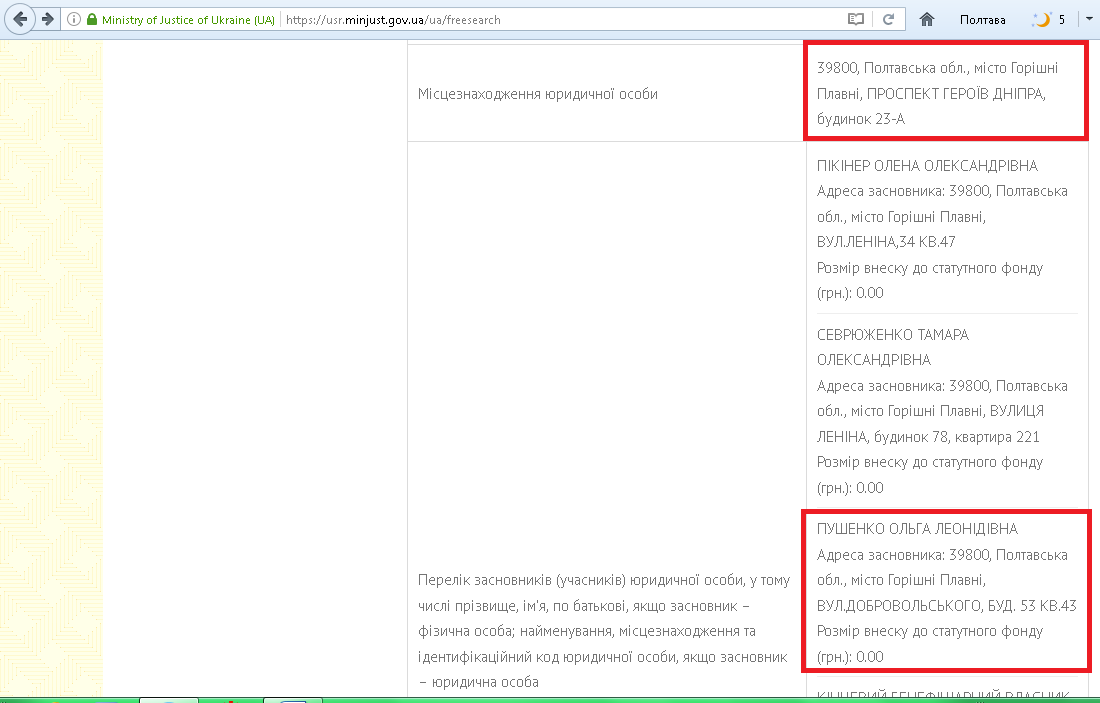Toggle Reader View icon in address bar
Screen dimensions: 1100x703
point(855,20)
